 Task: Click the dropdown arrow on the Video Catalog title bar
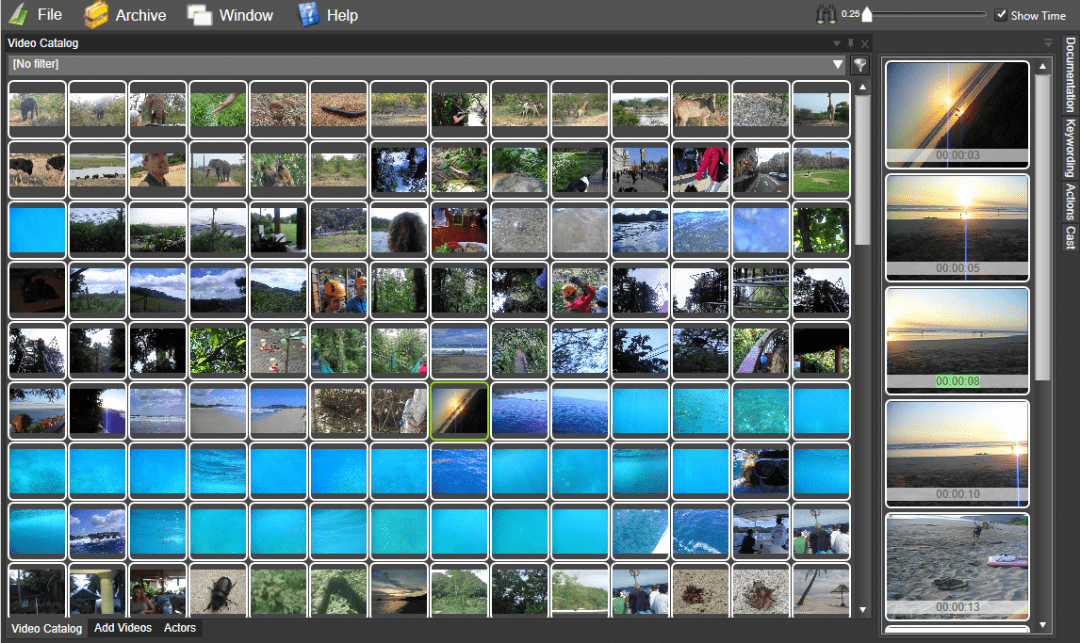[836, 43]
